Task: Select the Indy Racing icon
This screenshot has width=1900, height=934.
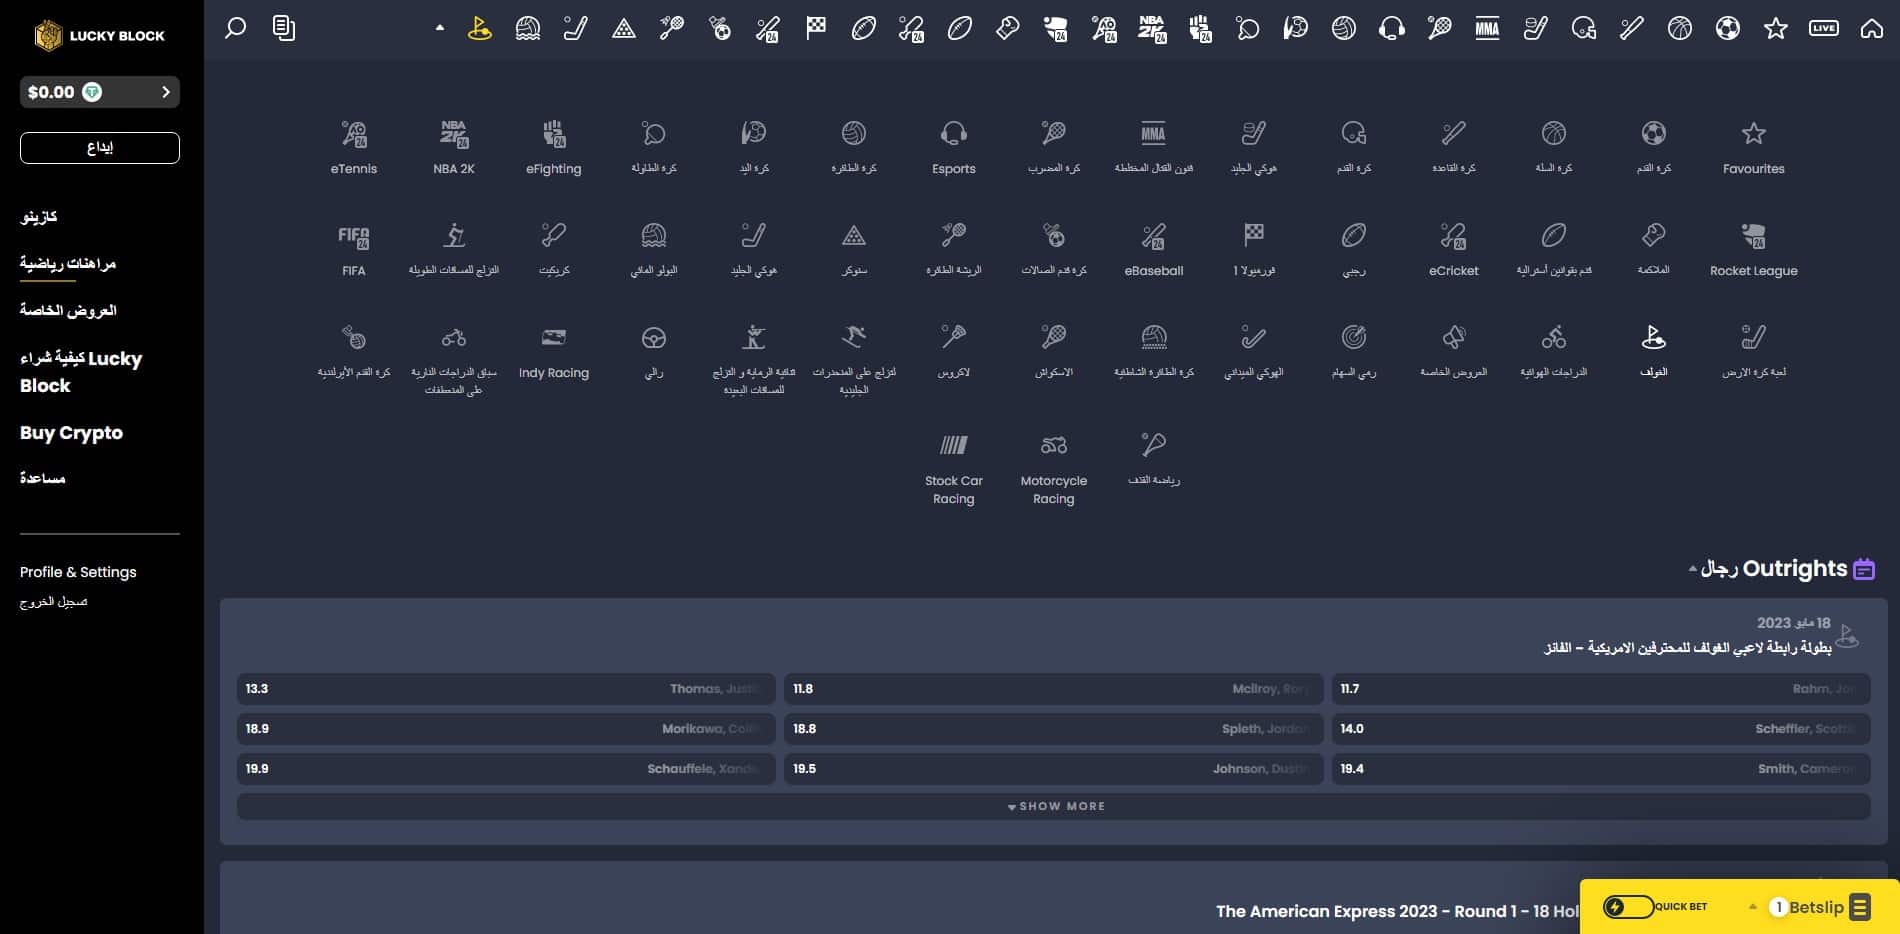Action: click(553, 350)
